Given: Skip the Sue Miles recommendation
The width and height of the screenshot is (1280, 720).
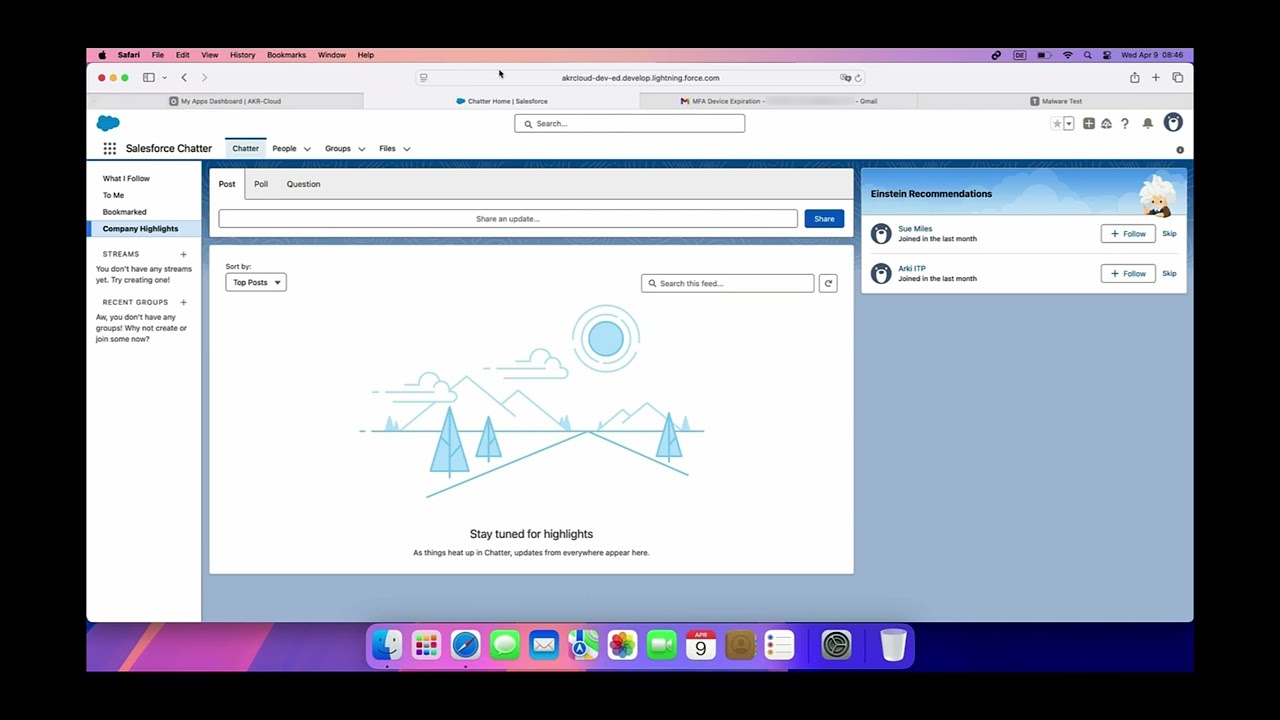Looking at the screenshot, I should (x=1169, y=233).
